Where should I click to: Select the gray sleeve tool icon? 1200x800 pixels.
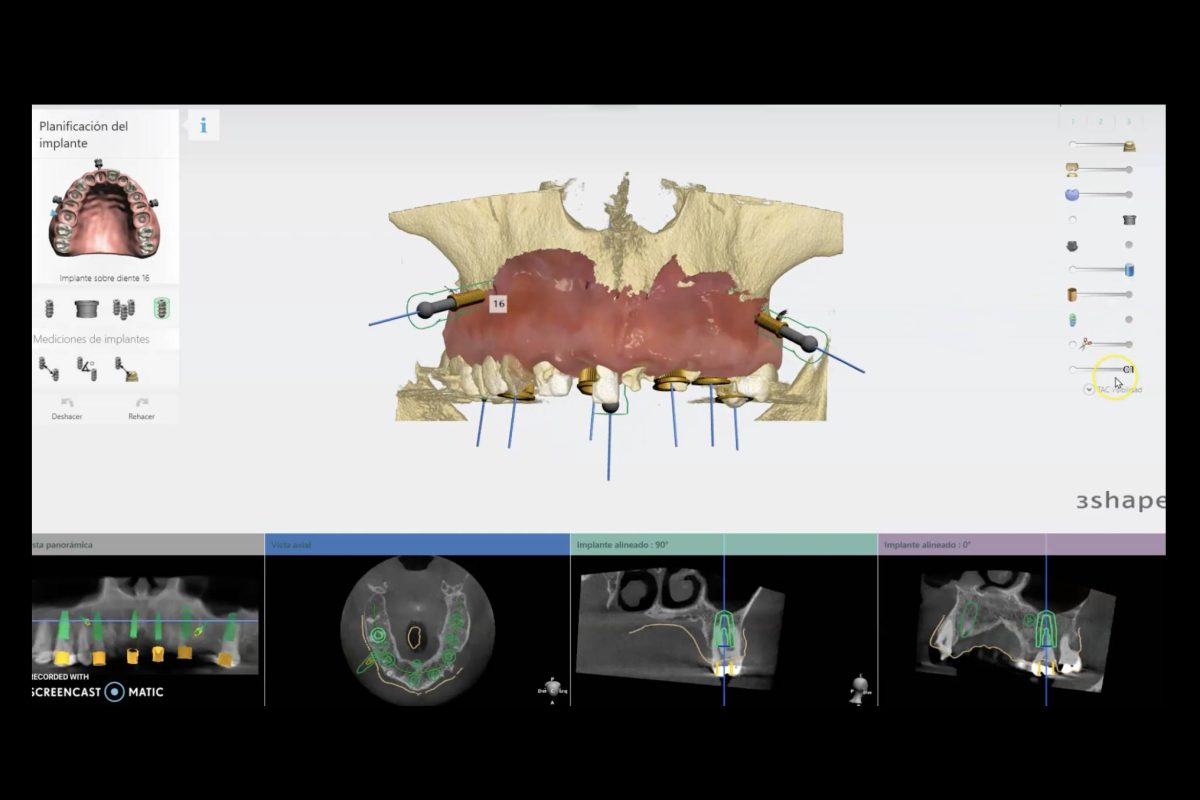(x=86, y=309)
